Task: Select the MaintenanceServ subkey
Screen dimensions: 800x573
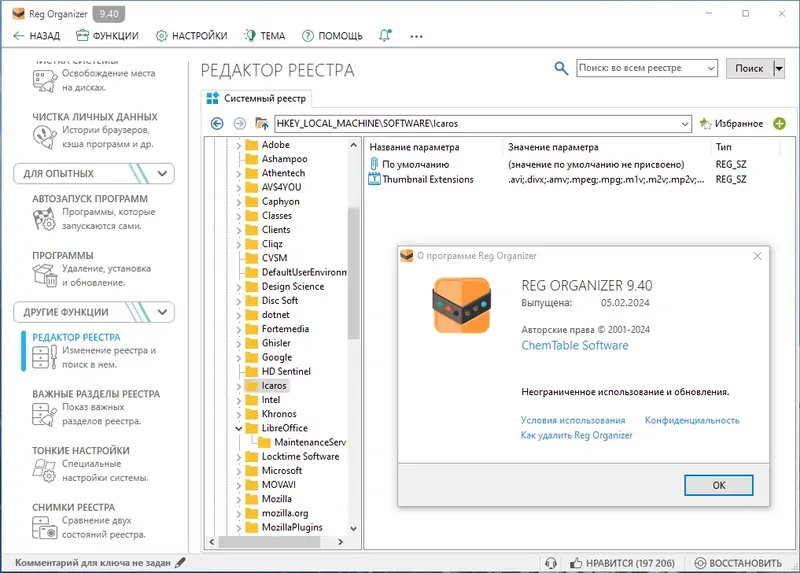Action: point(310,442)
